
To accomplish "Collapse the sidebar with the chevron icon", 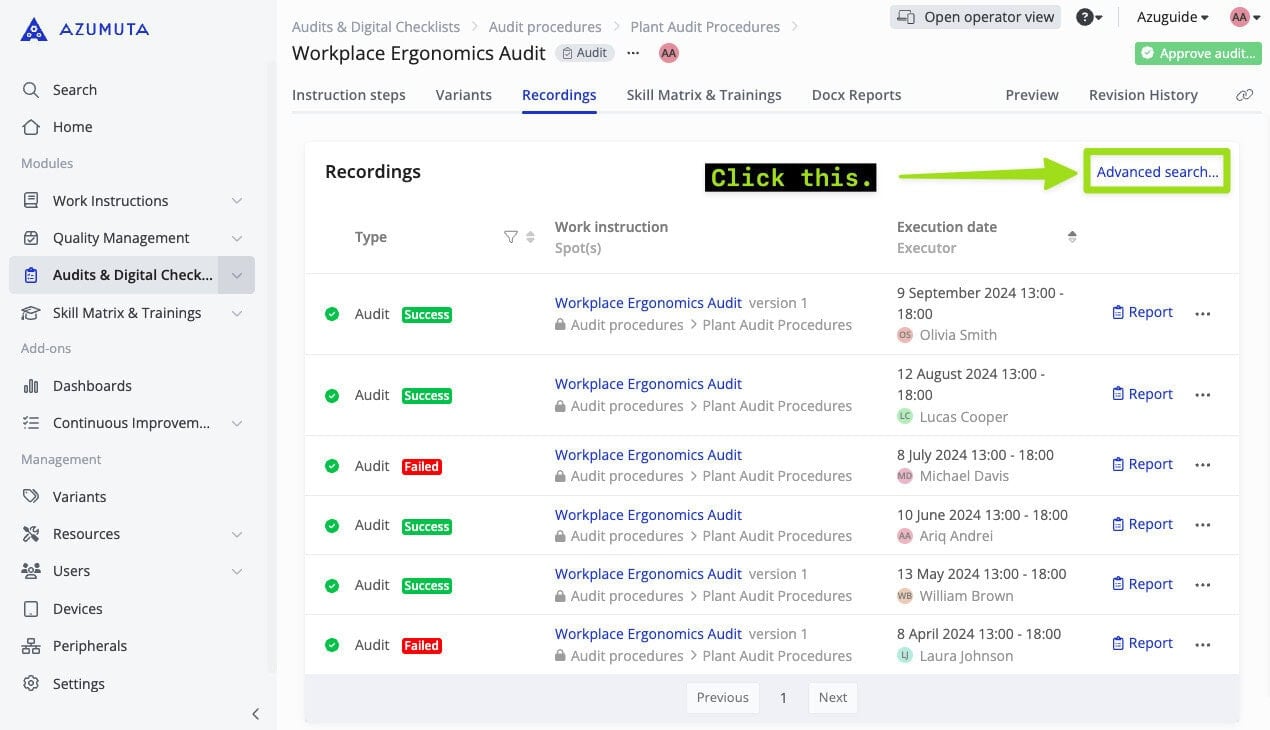I will pyautogui.click(x=255, y=713).
